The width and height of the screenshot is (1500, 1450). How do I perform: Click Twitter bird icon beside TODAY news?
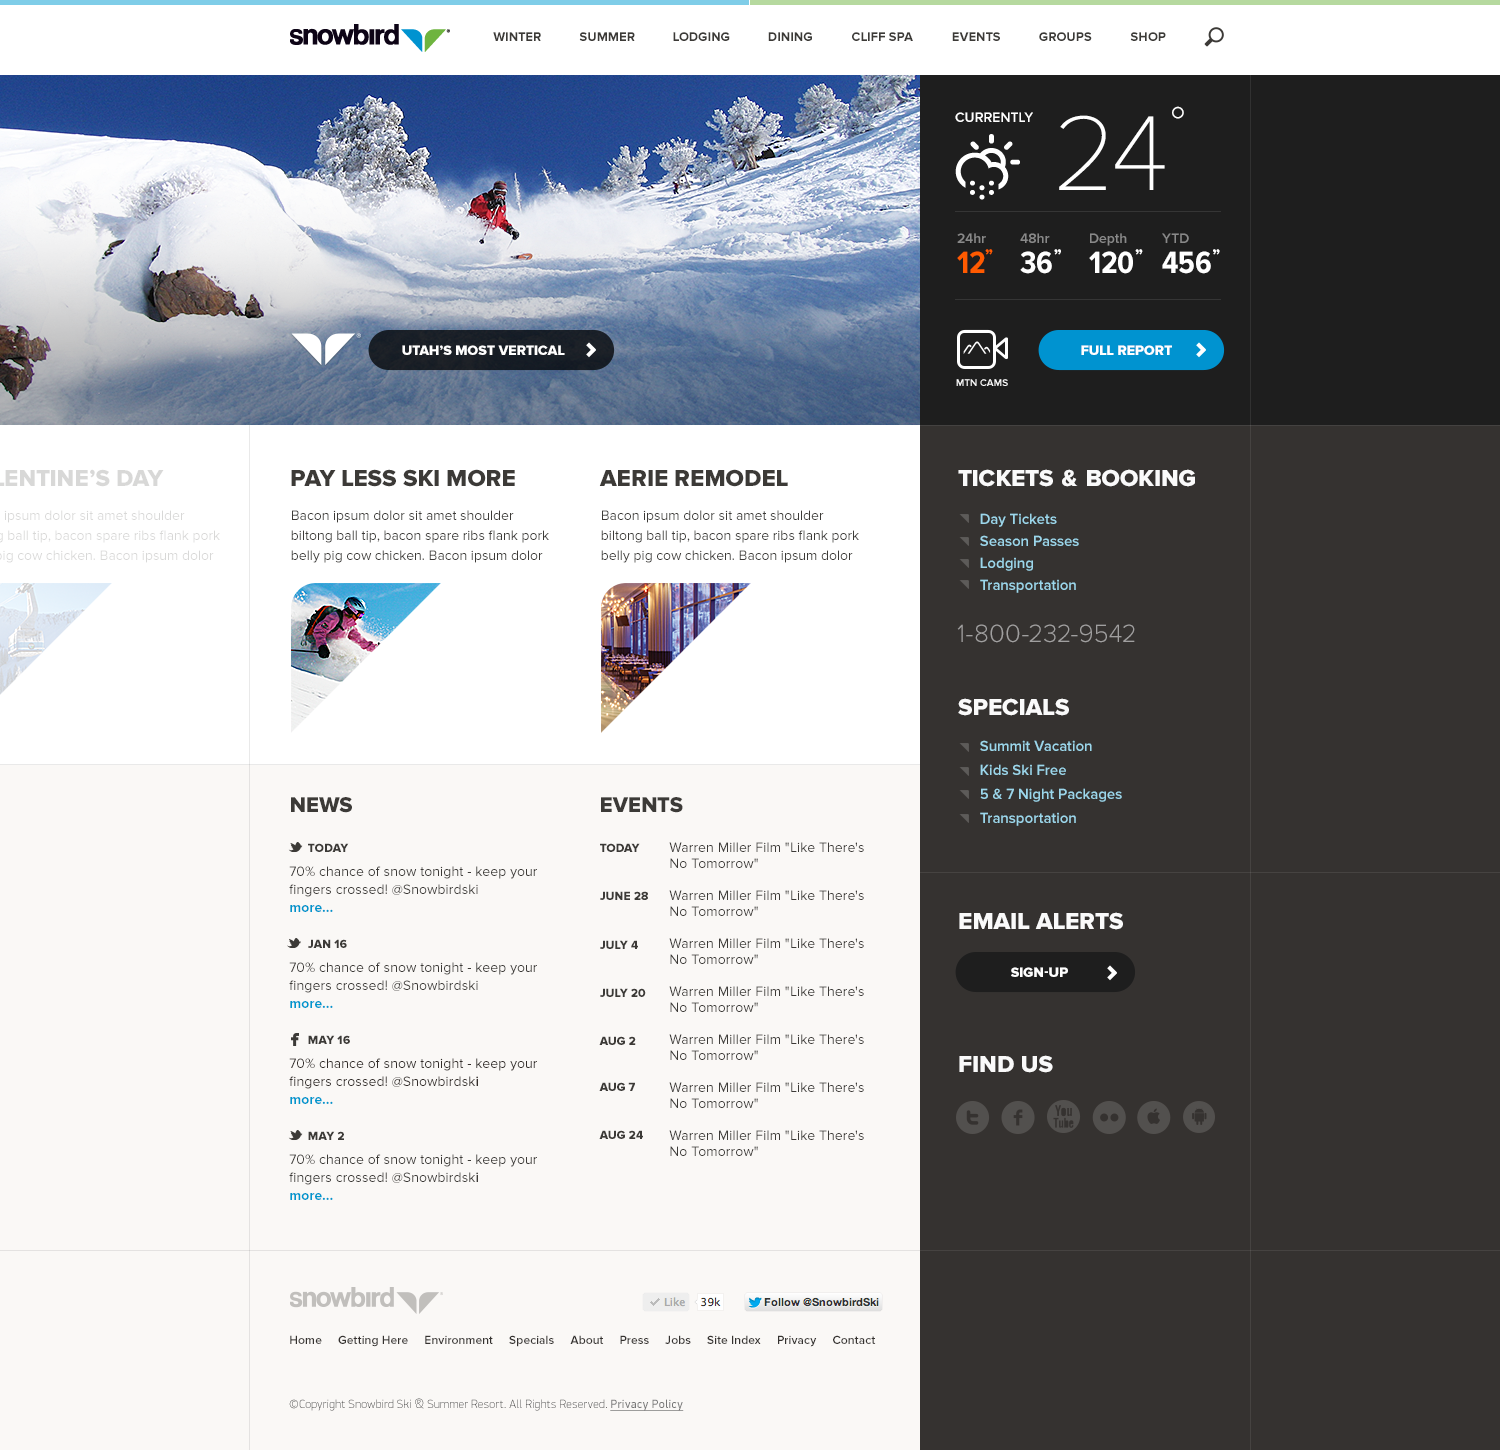295,847
